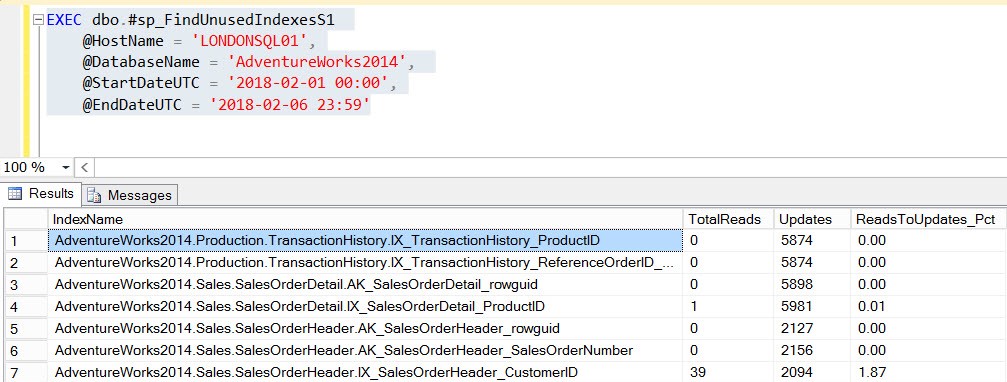
Task: Select IX_SalesOrderHeader_CustomerID index cell
Action: pos(366,372)
